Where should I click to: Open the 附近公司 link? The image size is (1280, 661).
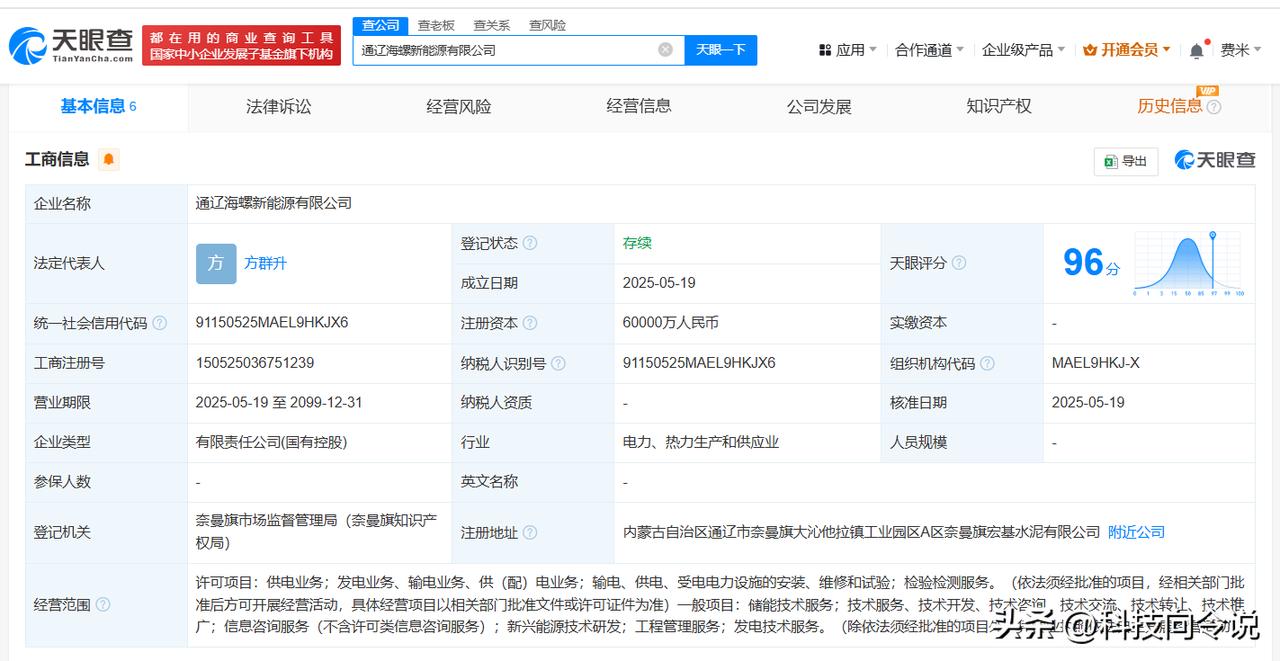[1136, 532]
